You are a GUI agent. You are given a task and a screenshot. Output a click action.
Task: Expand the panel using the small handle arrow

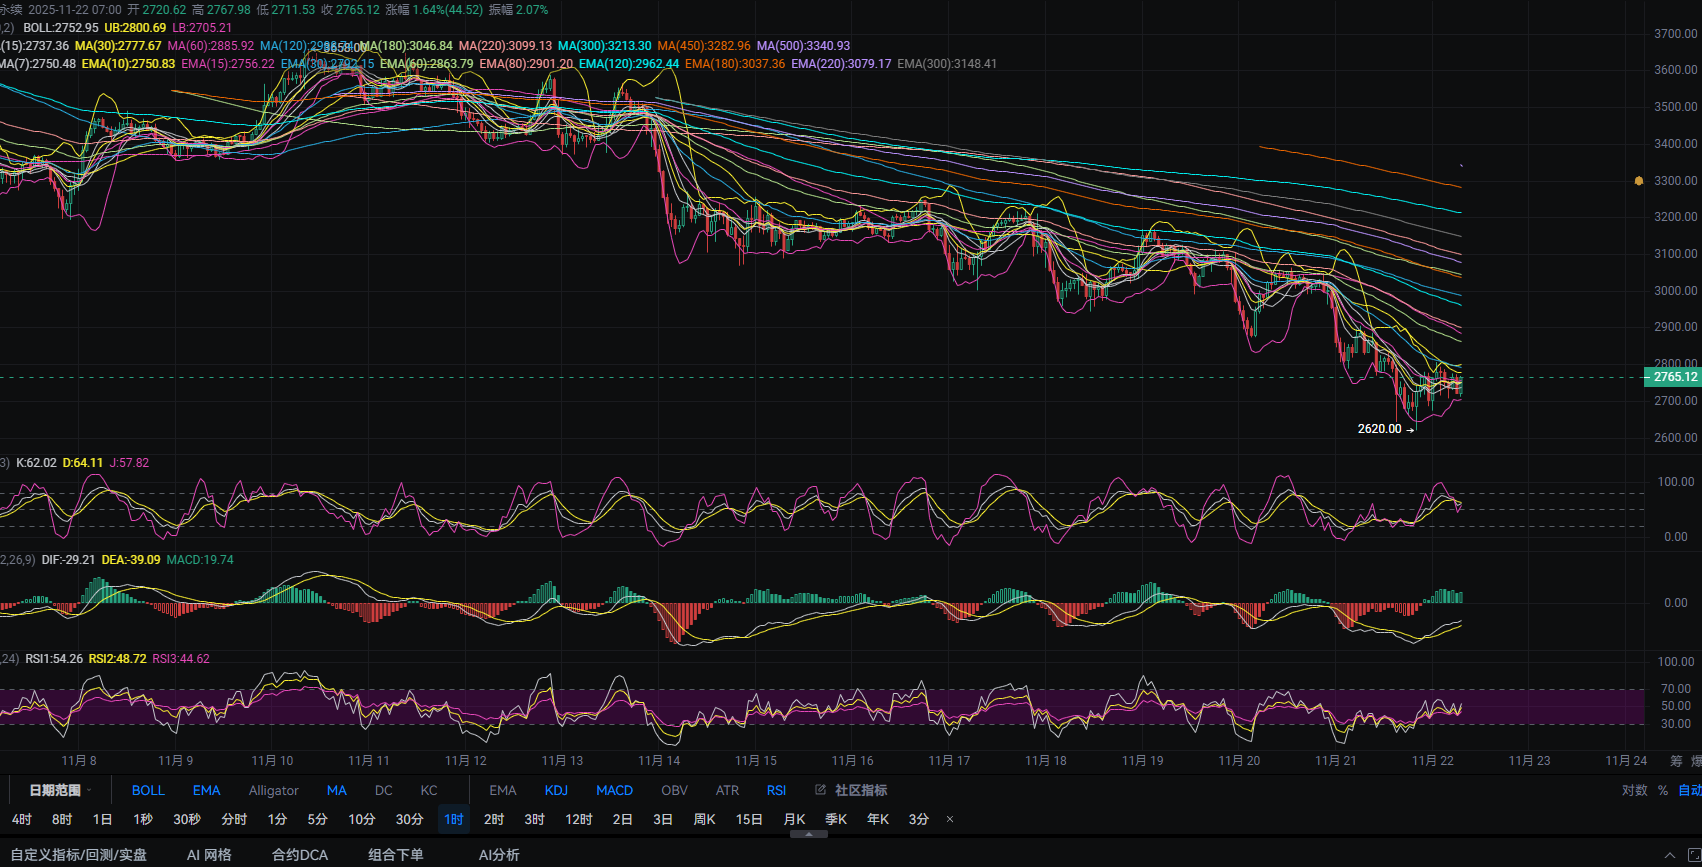[x=809, y=834]
